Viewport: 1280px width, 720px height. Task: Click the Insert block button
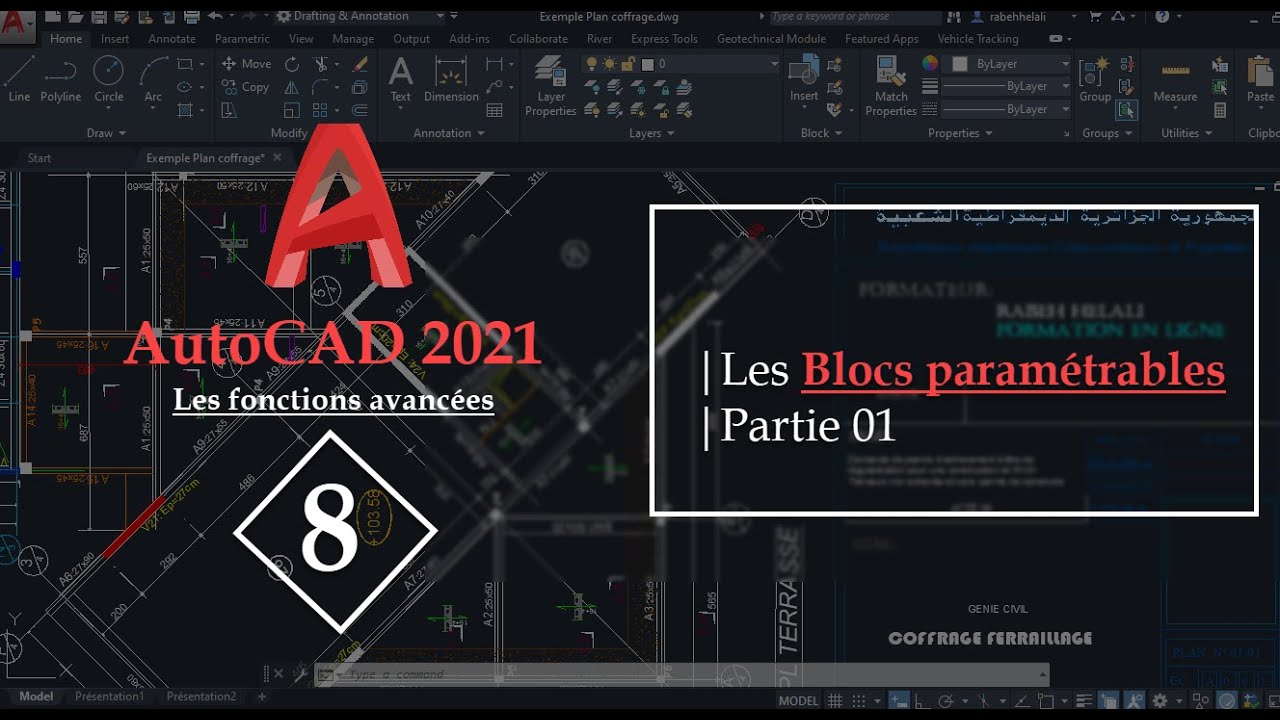click(804, 80)
